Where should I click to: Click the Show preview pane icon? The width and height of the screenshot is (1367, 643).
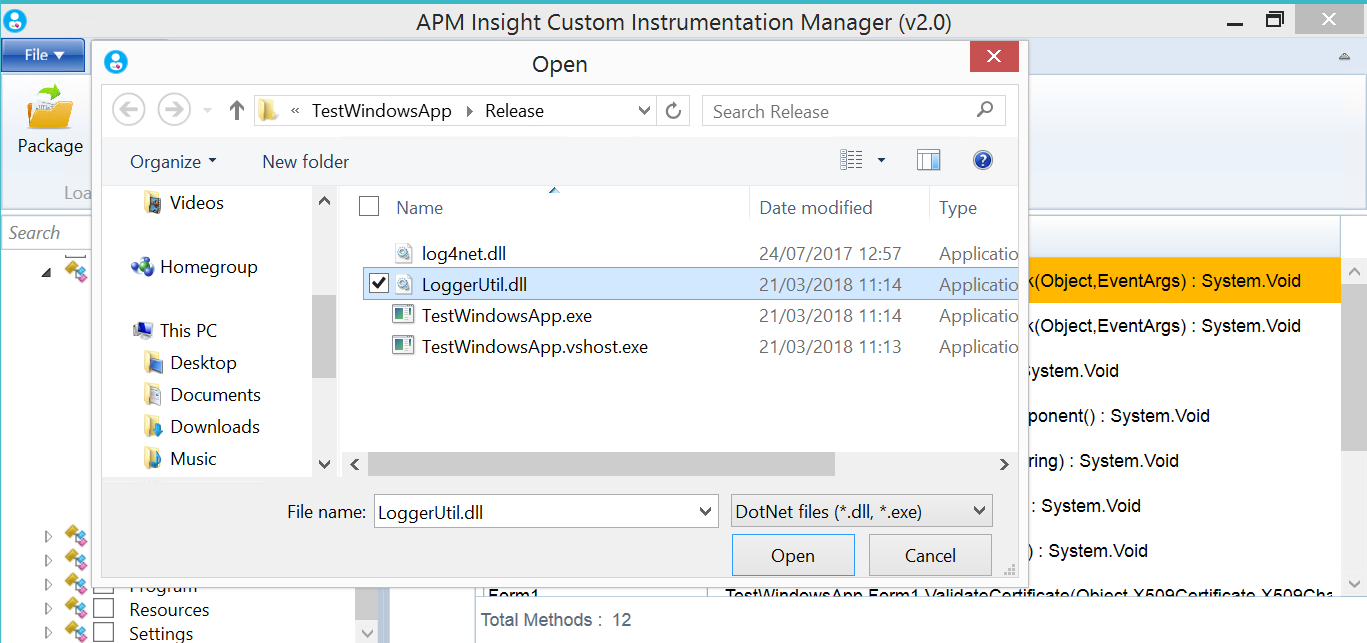coord(928,159)
